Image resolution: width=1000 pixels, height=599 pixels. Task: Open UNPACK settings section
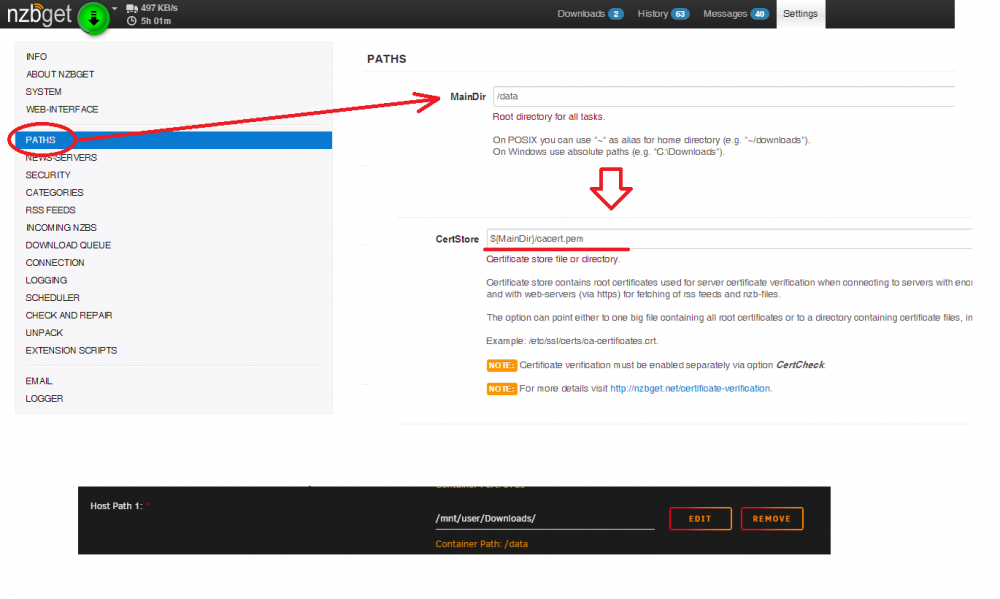point(44,333)
